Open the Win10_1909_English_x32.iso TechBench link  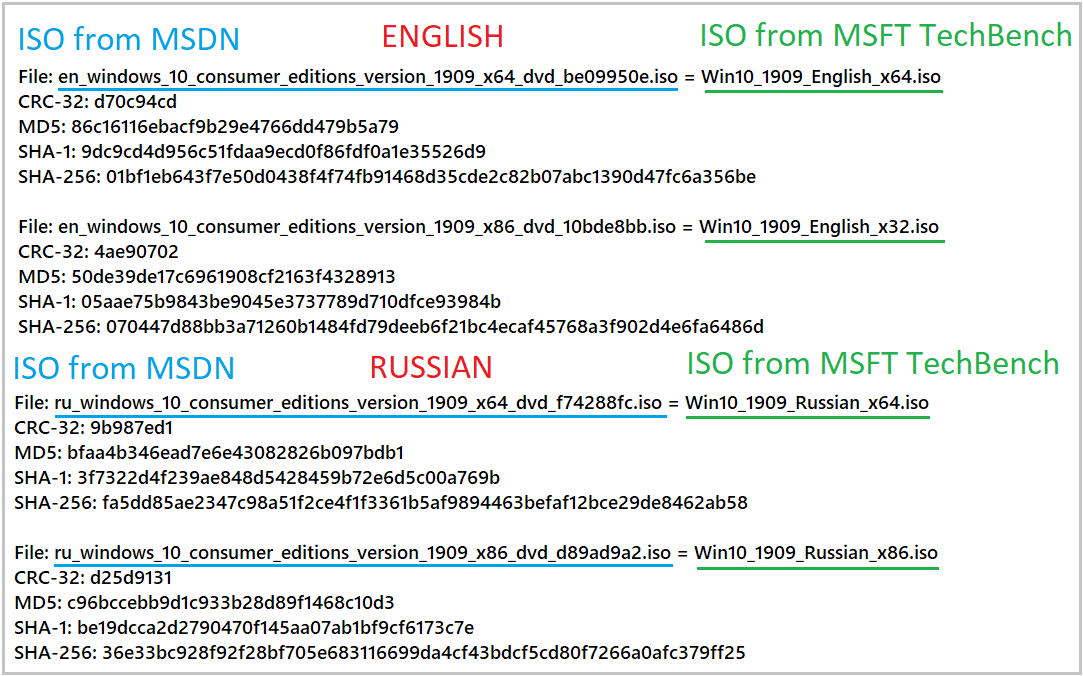(x=818, y=222)
